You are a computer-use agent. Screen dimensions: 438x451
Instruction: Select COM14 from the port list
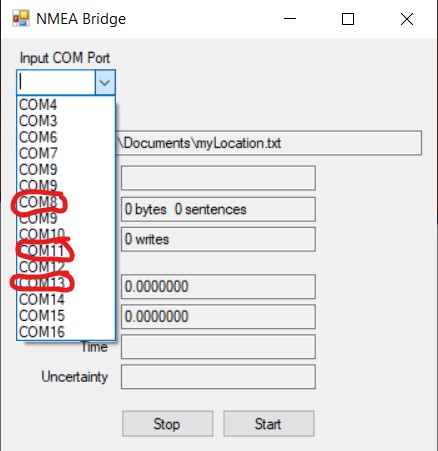click(66, 299)
